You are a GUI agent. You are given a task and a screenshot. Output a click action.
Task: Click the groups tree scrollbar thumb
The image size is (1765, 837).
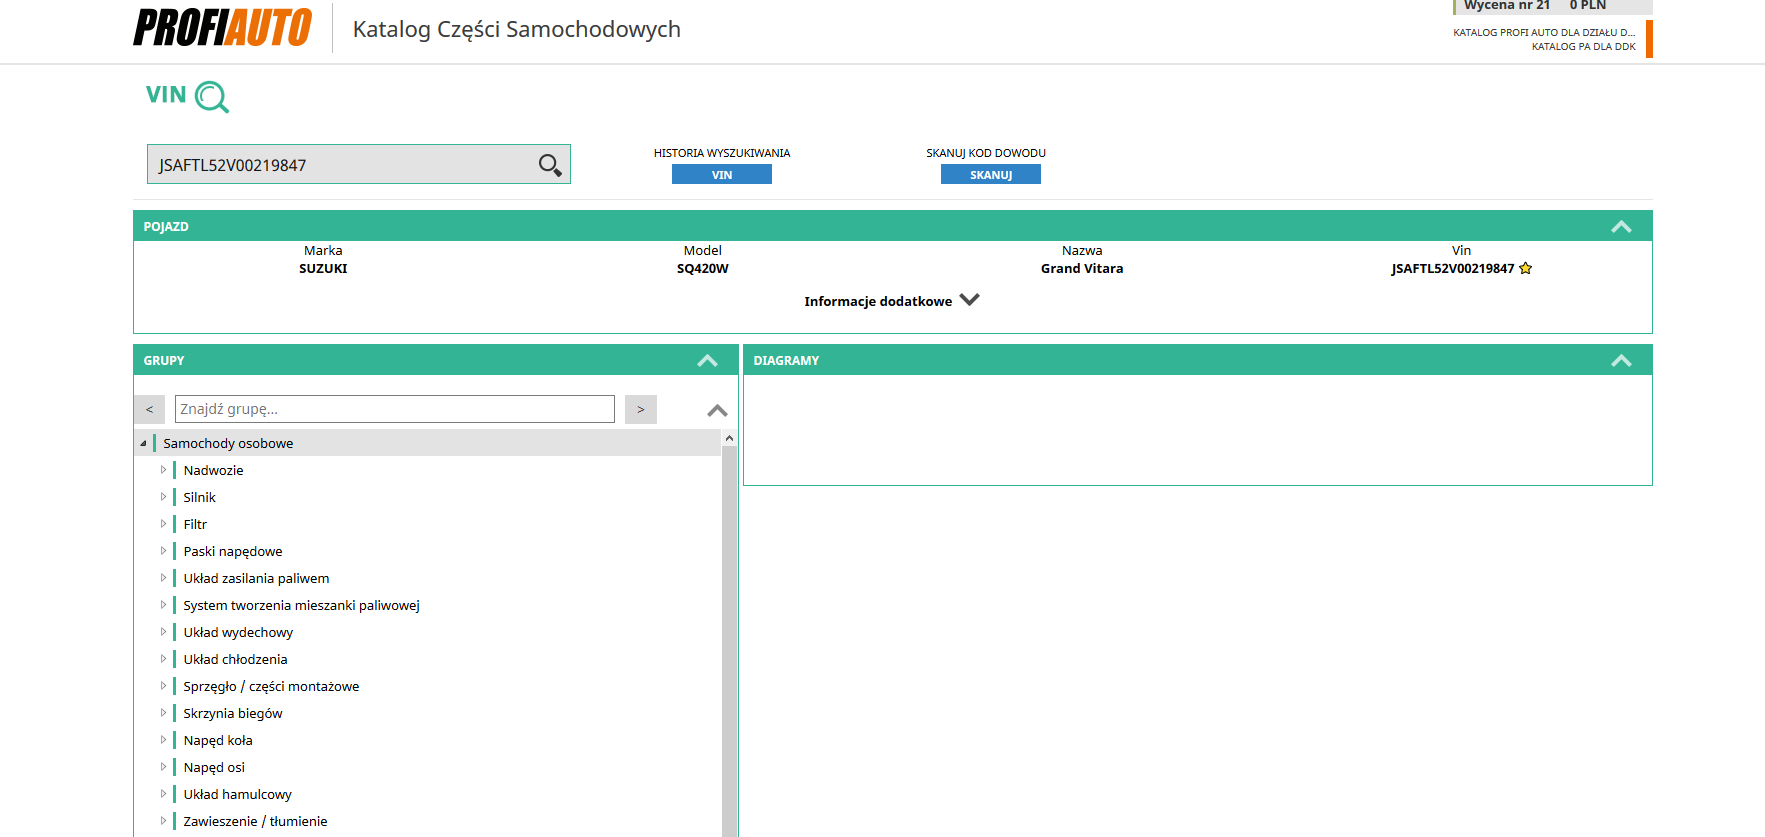click(729, 640)
